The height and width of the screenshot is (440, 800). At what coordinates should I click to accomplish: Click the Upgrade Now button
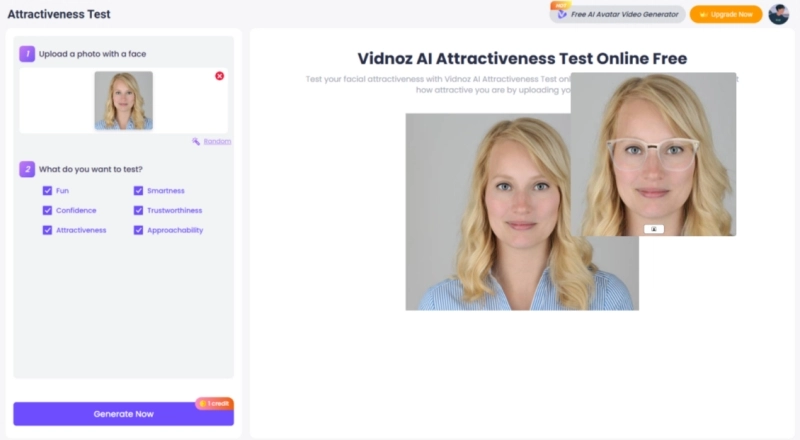726,14
